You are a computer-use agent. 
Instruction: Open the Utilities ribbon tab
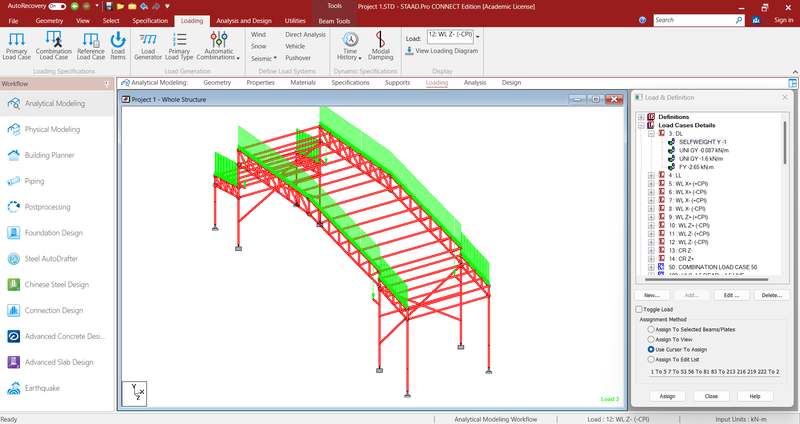(x=295, y=21)
